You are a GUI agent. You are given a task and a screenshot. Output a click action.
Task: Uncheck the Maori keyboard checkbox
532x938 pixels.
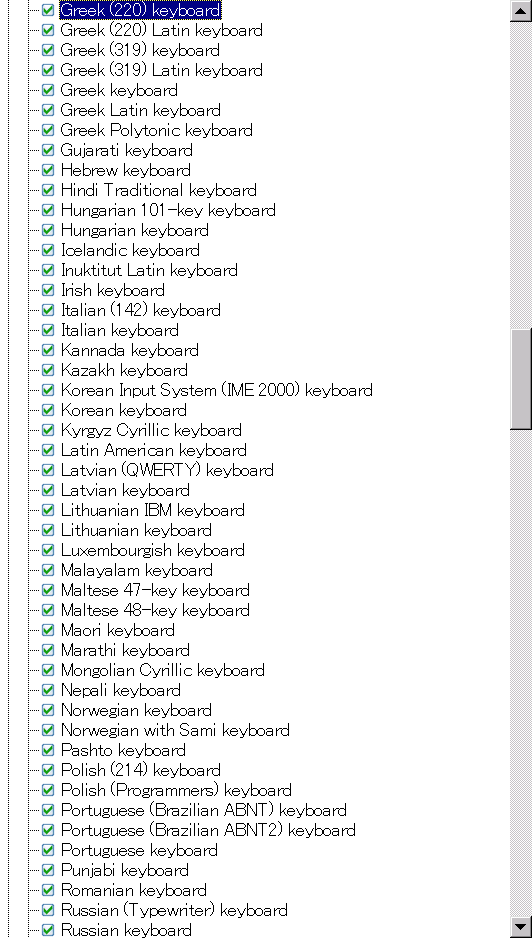point(48,630)
